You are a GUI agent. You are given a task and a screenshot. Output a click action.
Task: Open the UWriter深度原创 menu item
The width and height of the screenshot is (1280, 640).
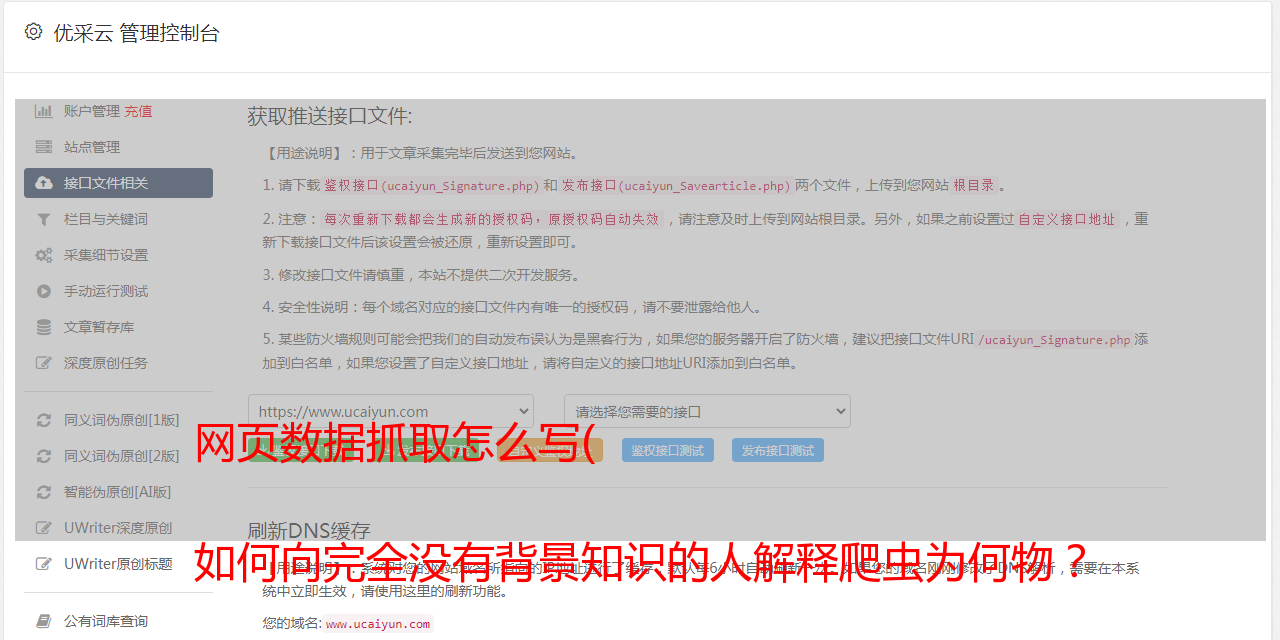[118, 528]
